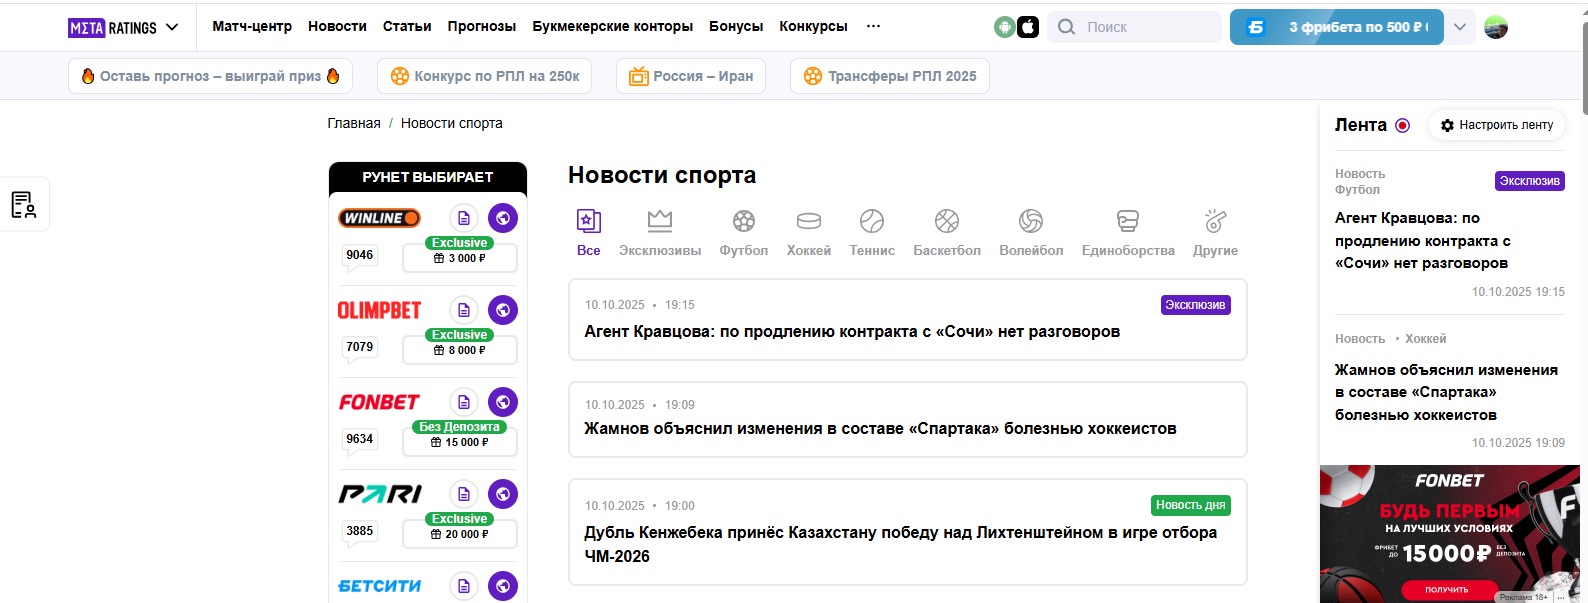This screenshot has height=603, width=1588.
Task: Select the Теннис category tab
Action: 872,233
